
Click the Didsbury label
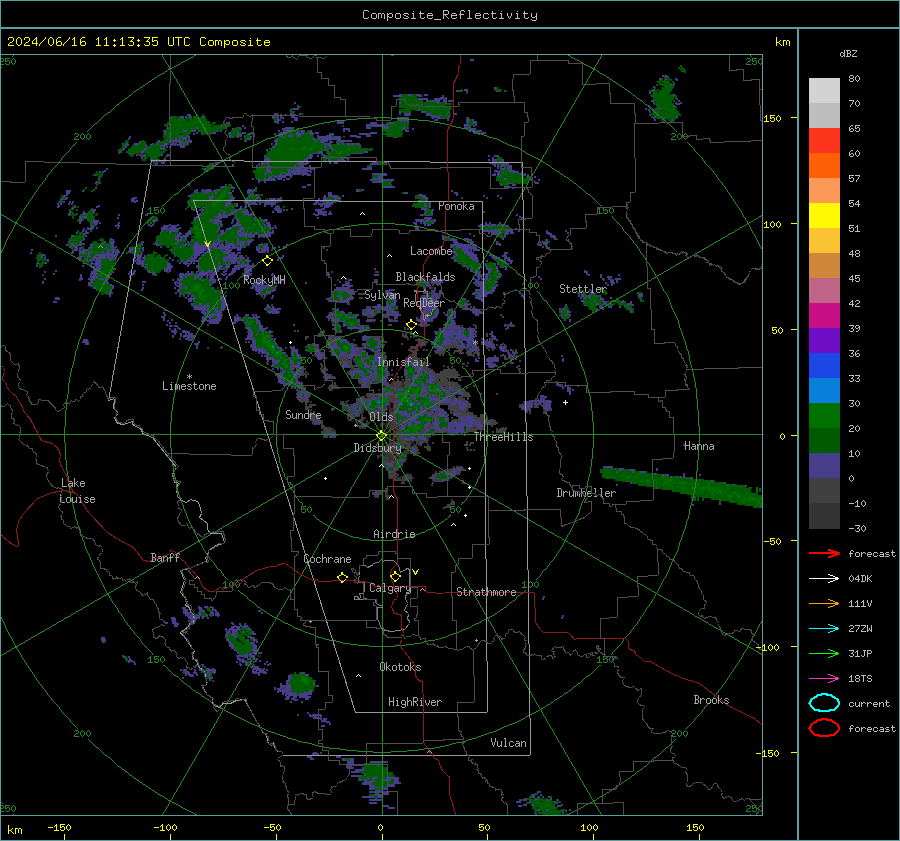point(377,448)
